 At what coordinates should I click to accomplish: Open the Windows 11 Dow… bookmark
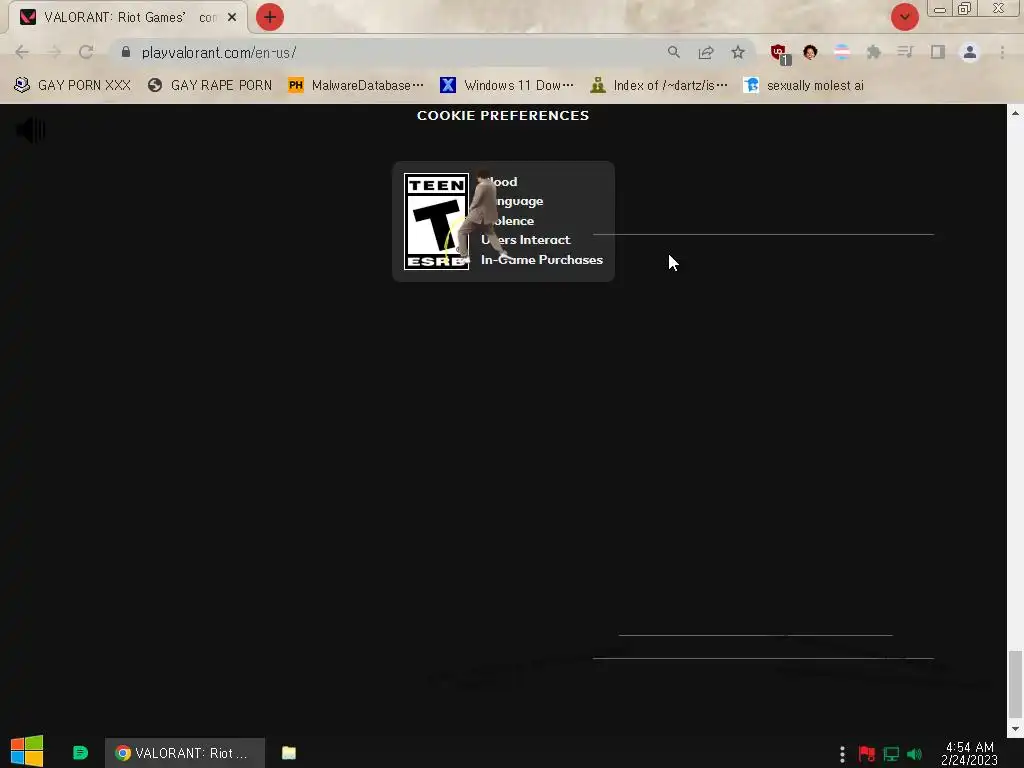(x=507, y=86)
